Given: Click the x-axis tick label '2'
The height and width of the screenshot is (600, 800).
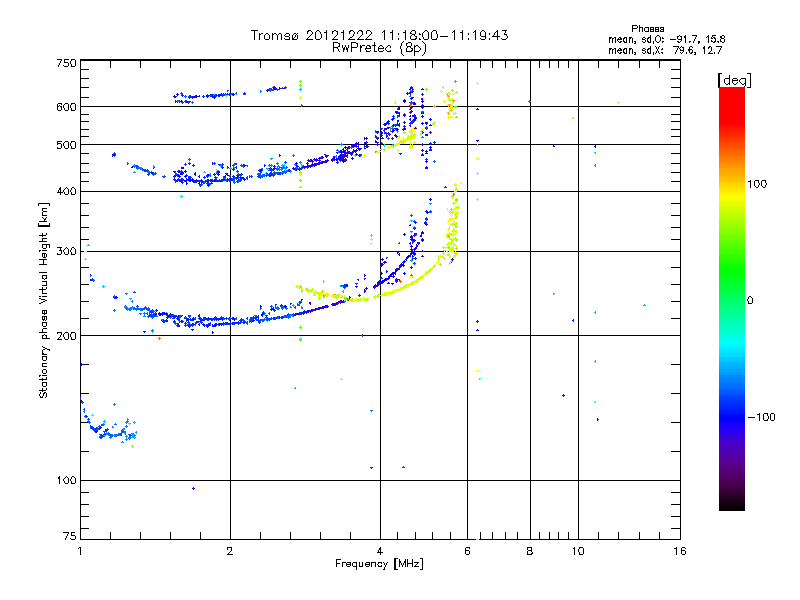Looking at the screenshot, I should 230,551.
